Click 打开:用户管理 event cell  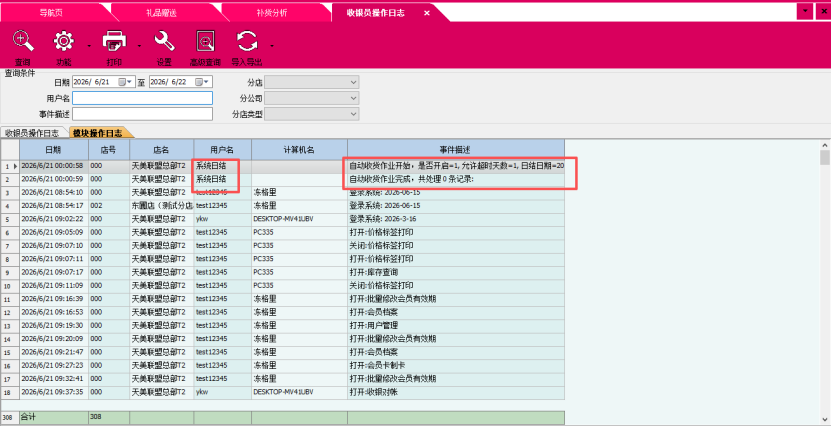[456, 325]
